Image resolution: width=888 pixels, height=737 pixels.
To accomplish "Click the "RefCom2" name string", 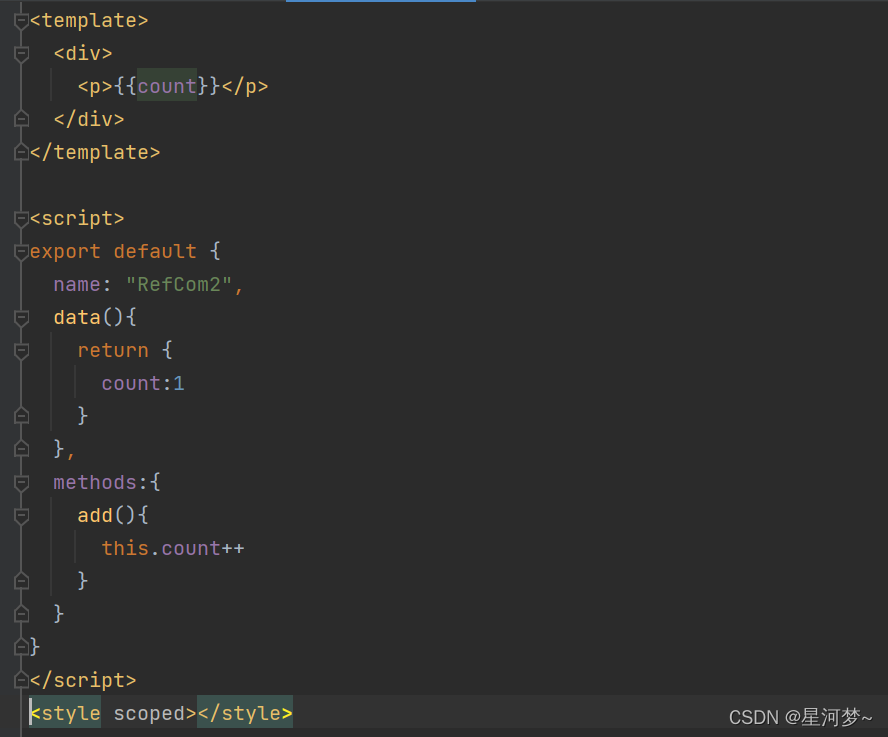I will pyautogui.click(x=179, y=285).
